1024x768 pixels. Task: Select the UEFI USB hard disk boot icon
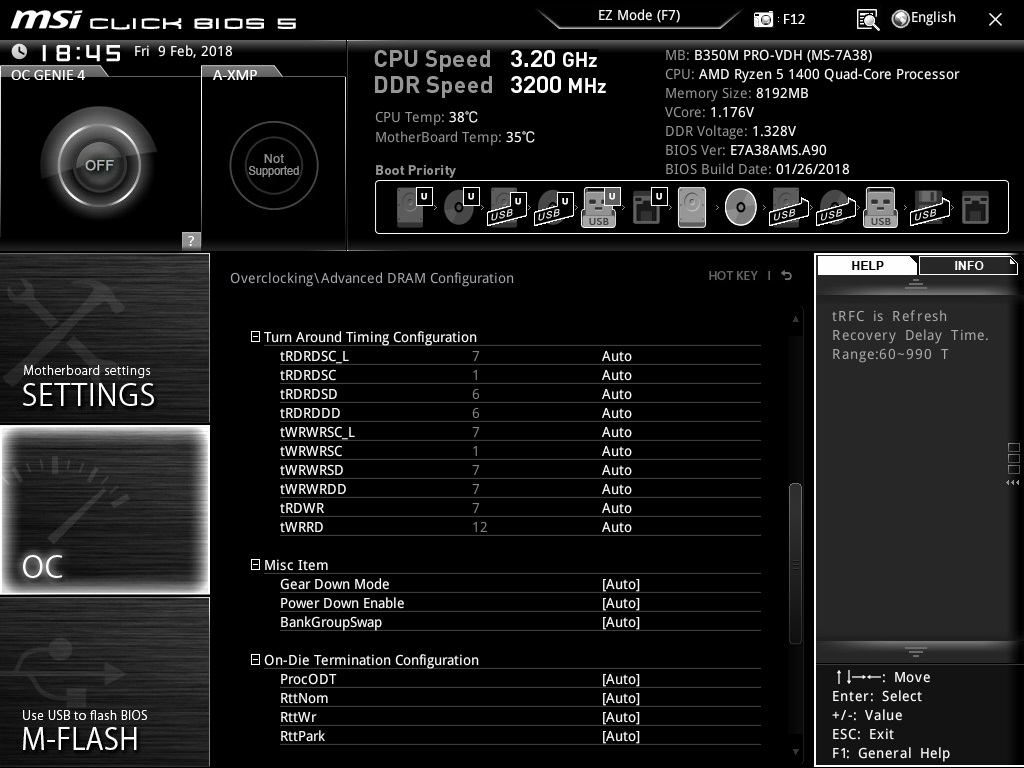(x=507, y=208)
